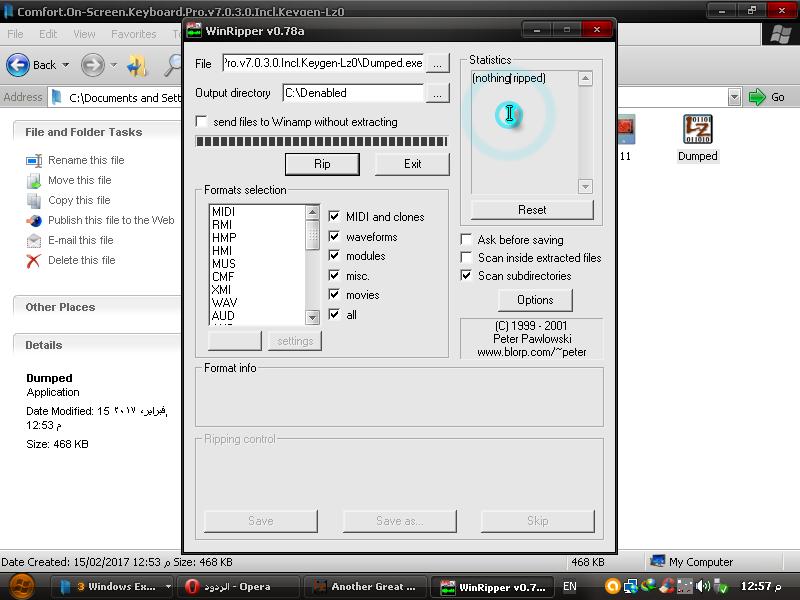Image resolution: width=800 pixels, height=600 pixels.
Task: Uncheck the movies checkbox
Action: click(x=334, y=294)
